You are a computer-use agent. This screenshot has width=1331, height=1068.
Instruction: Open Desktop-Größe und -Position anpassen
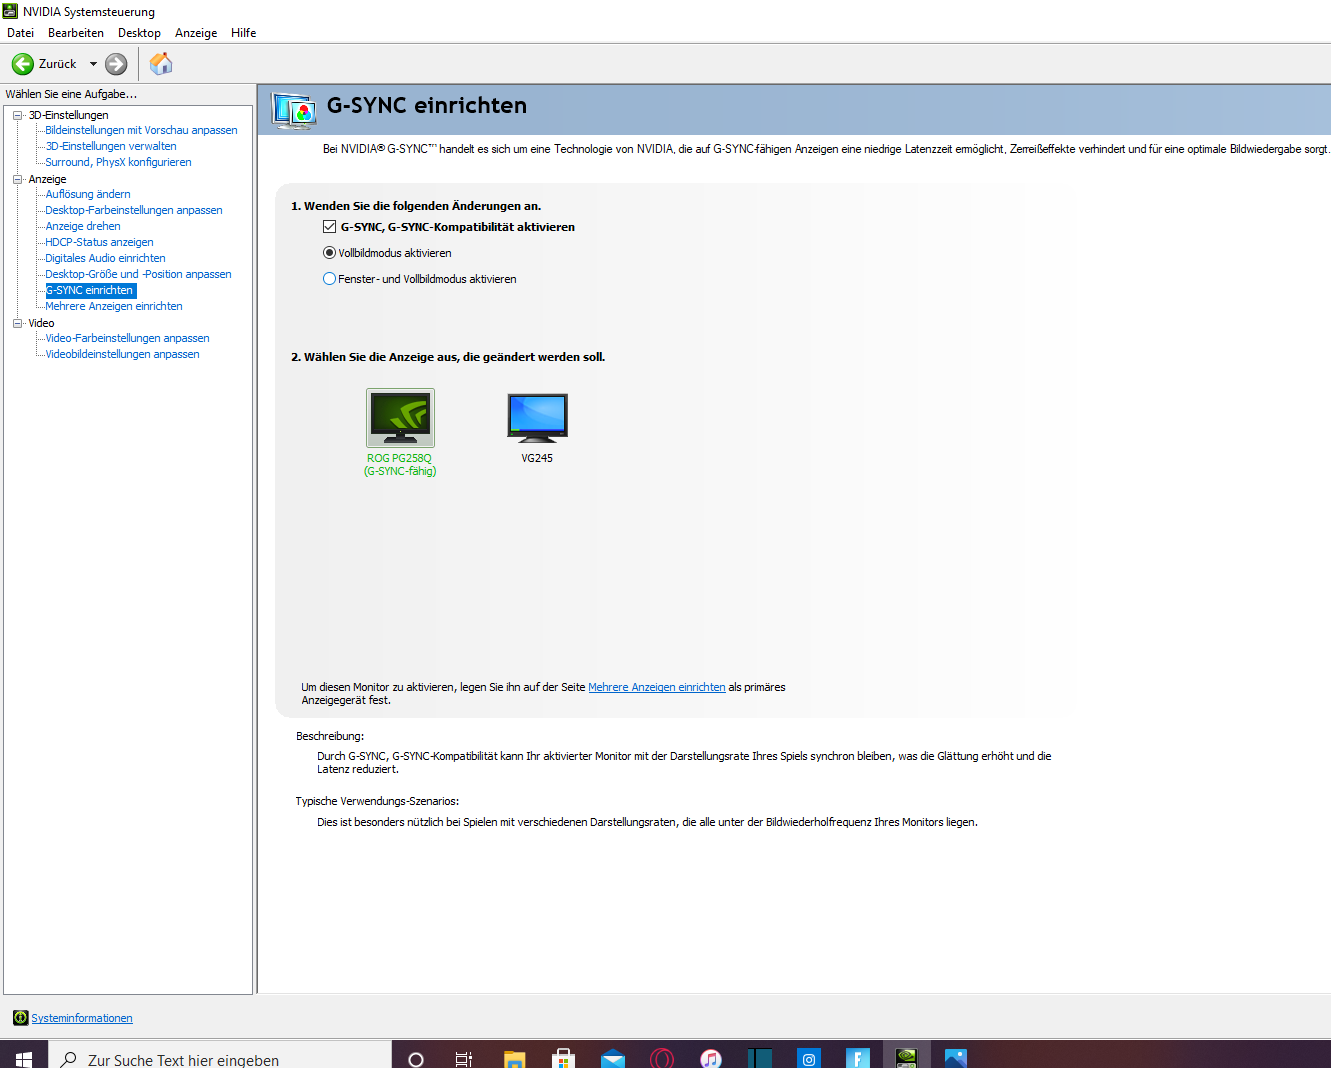click(138, 274)
